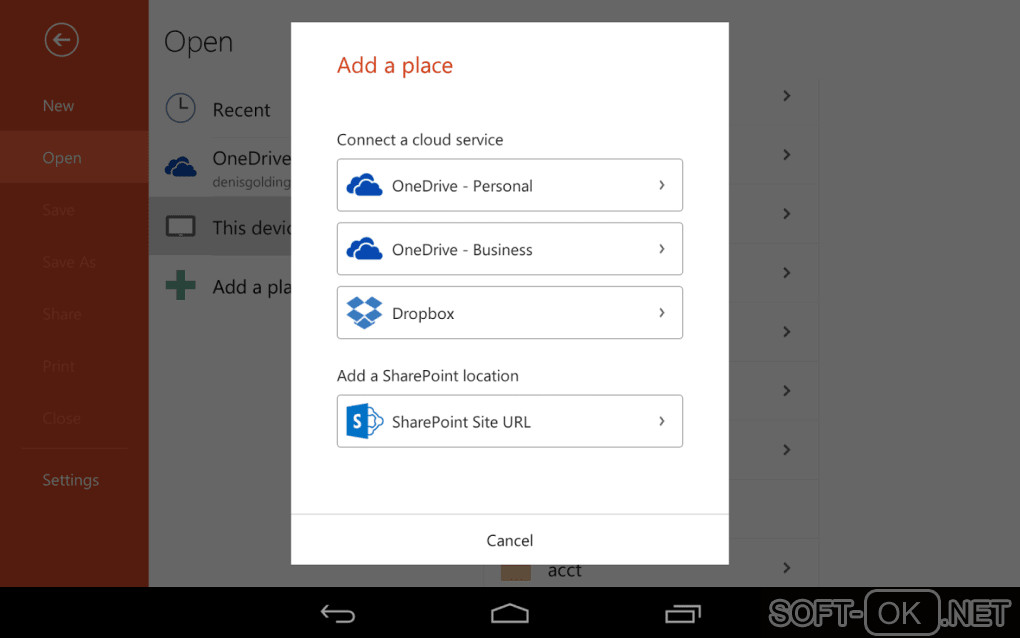Click the OneDrive cloud icon in Open list
This screenshot has height=638, width=1020.
coord(180,167)
